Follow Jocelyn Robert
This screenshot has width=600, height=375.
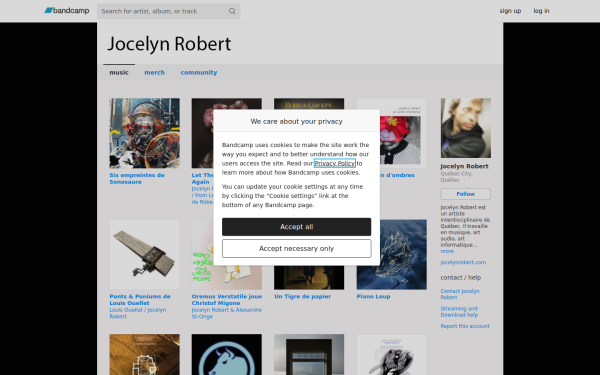pos(466,194)
